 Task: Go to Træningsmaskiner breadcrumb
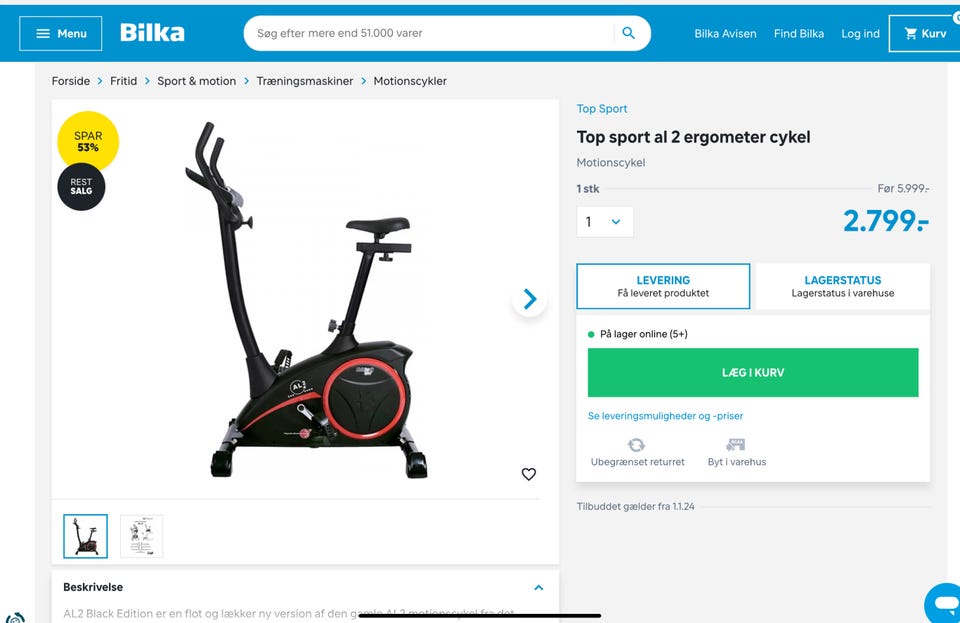[x=305, y=81]
